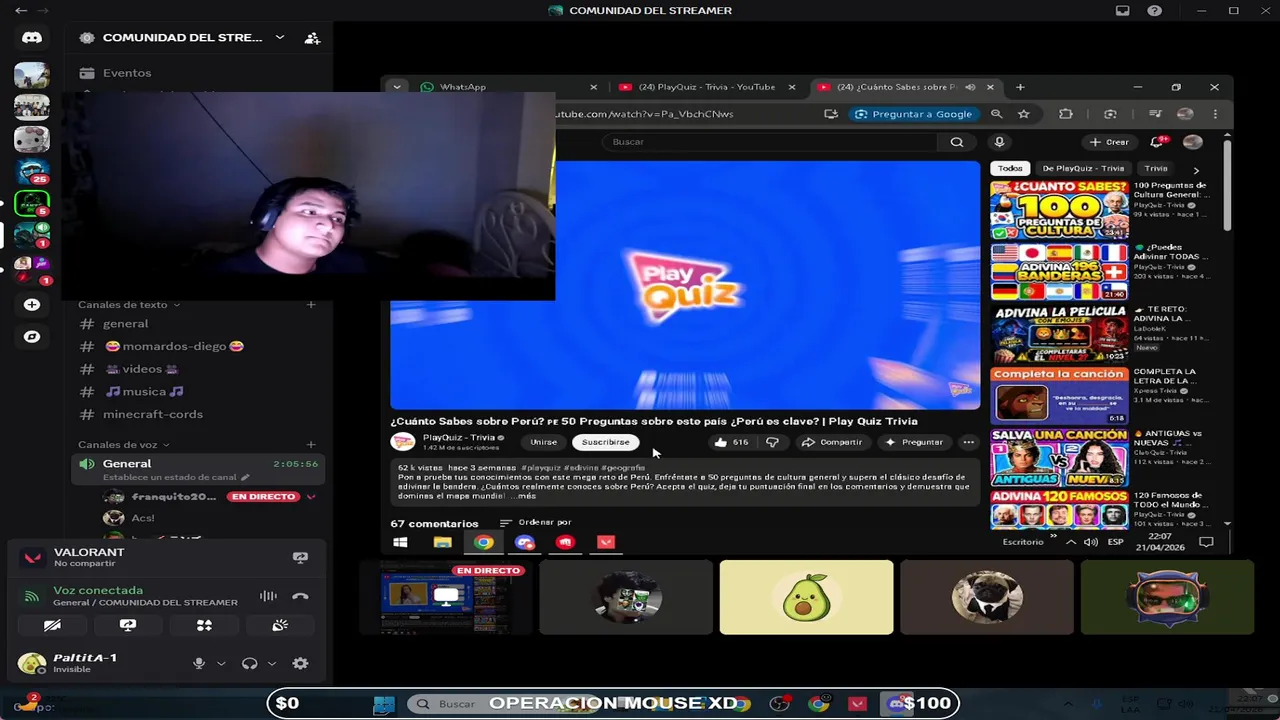Switch to WhatsApp browser tab
Image resolution: width=1280 pixels, height=720 pixels.
[506, 87]
